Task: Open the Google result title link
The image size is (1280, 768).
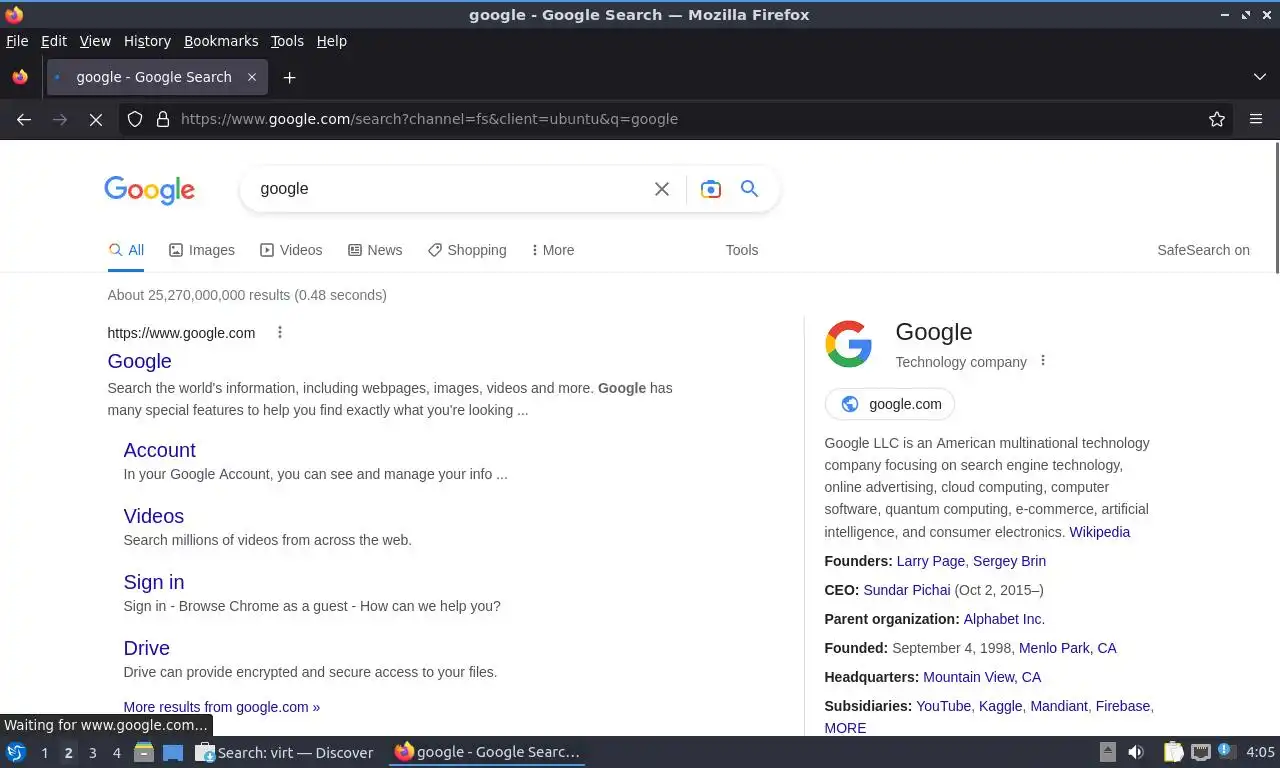Action: (x=139, y=361)
